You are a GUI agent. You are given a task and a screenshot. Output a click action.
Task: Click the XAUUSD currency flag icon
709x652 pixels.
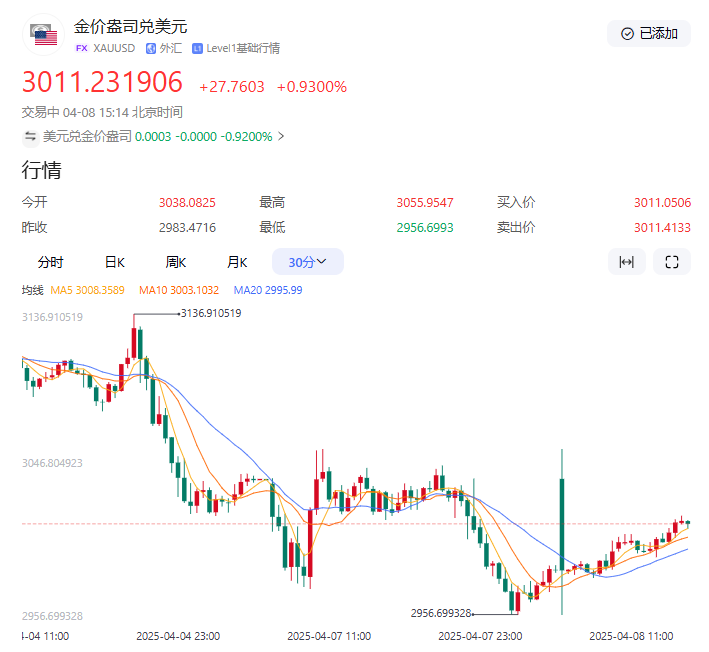pyautogui.click(x=43, y=34)
